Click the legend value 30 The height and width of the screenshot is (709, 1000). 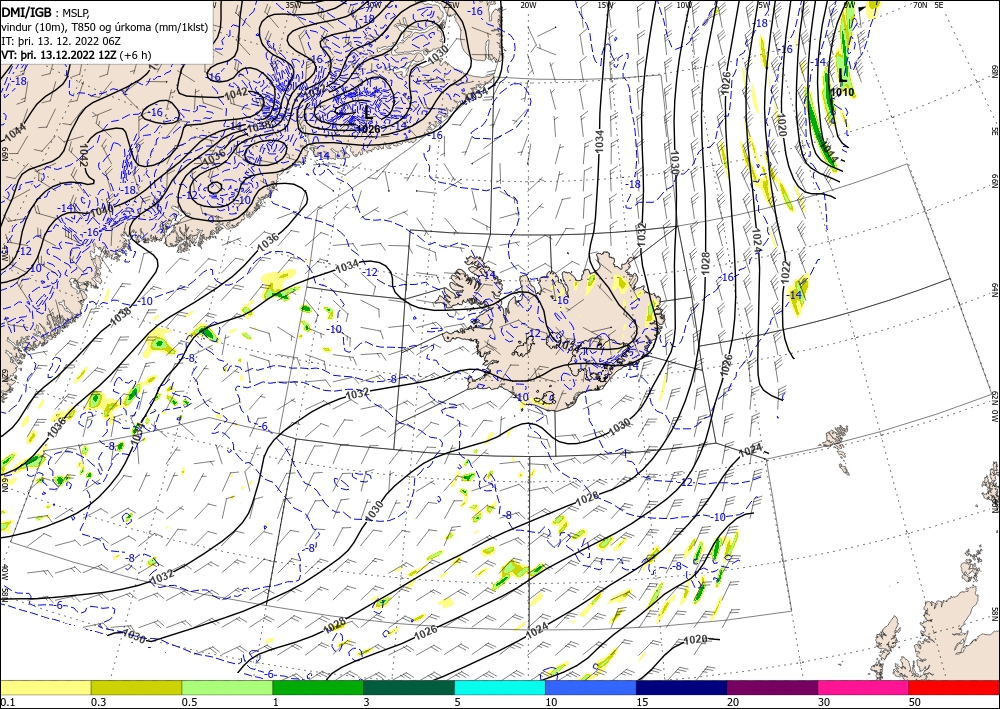(x=824, y=702)
